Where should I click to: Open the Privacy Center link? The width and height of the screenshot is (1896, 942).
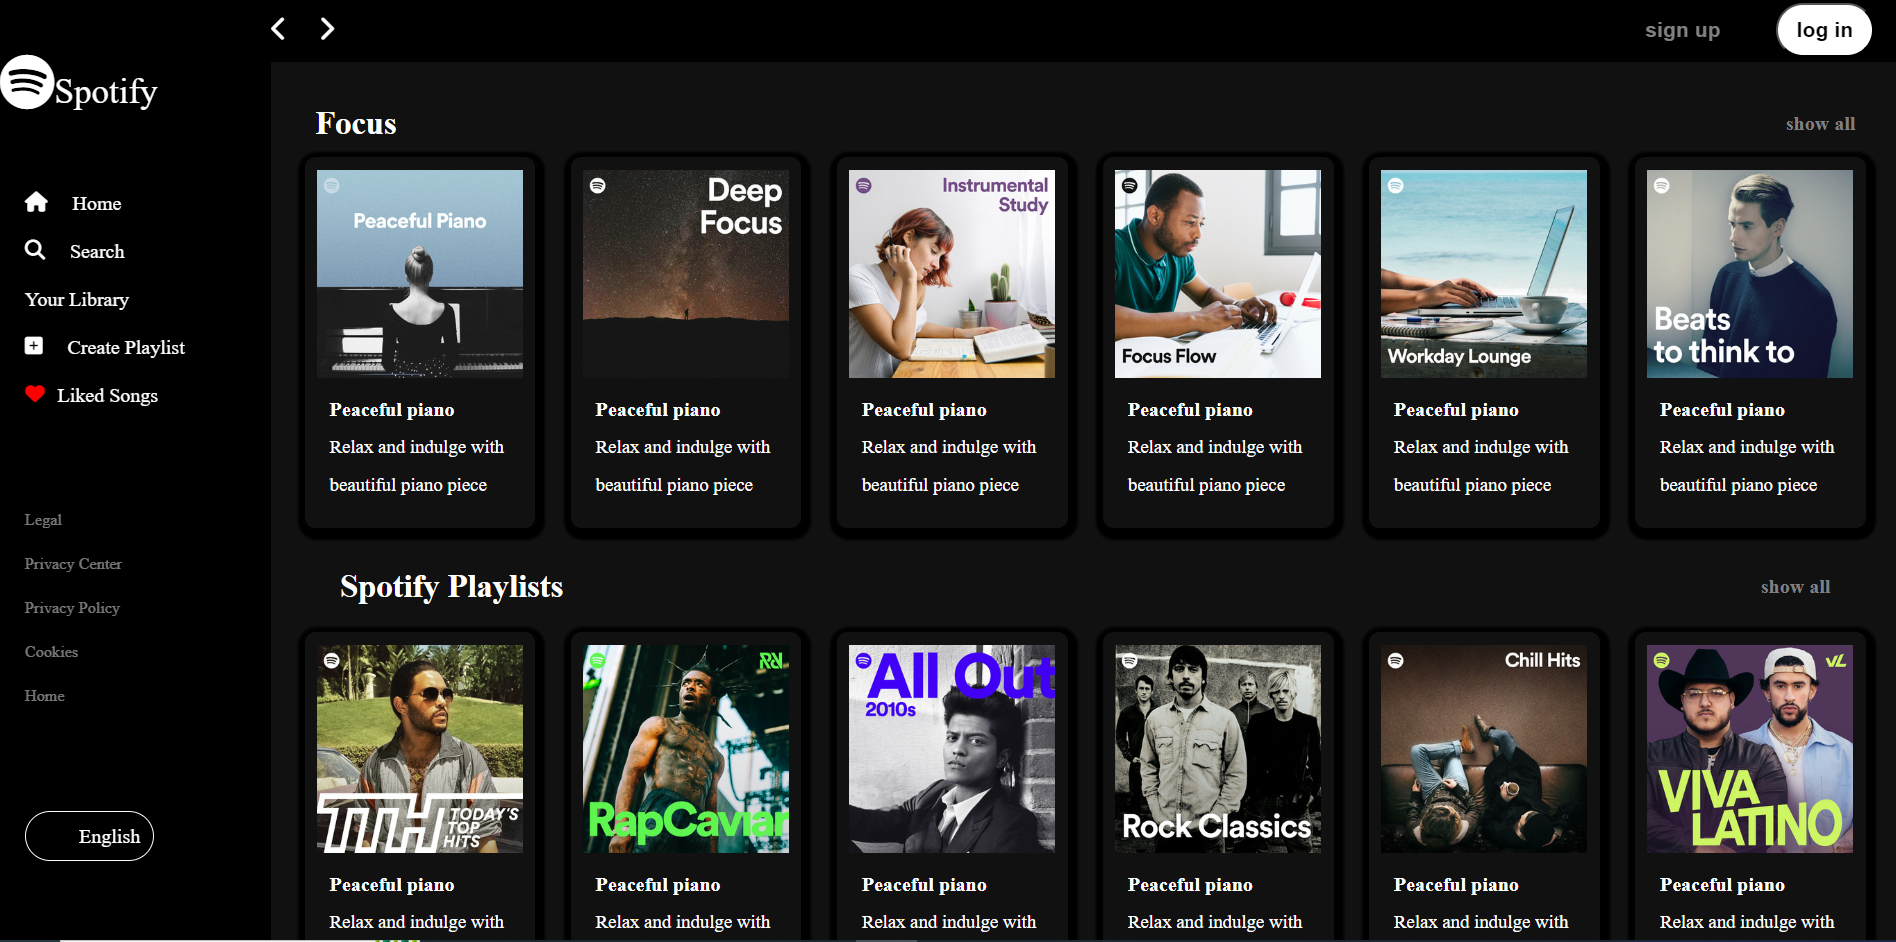pyautogui.click(x=73, y=564)
